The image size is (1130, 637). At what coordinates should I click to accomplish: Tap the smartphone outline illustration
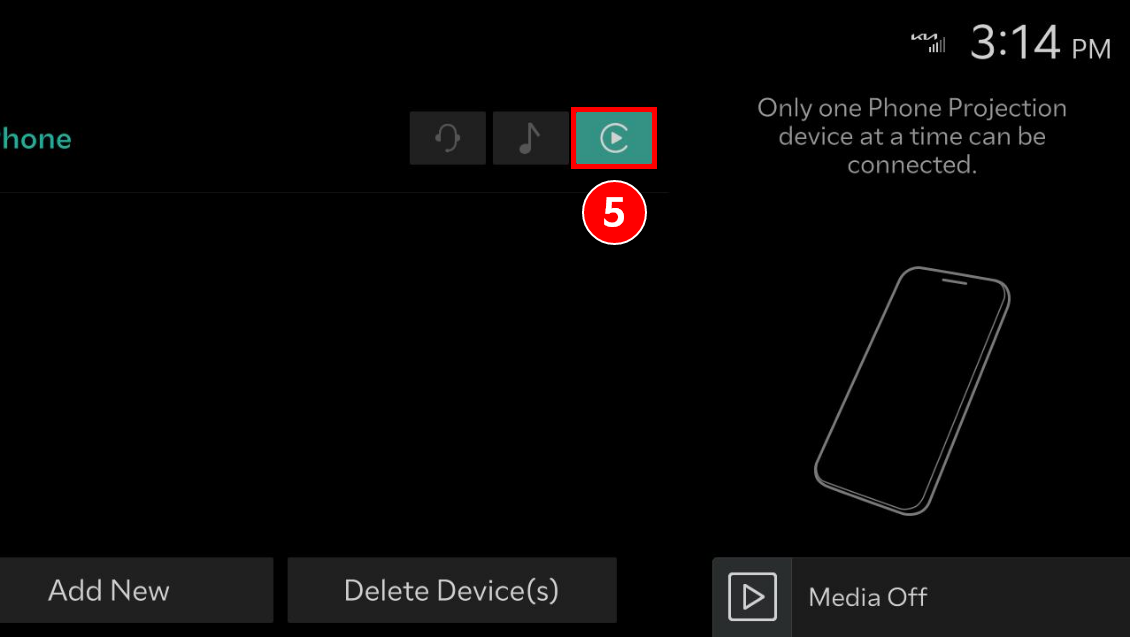coord(912,391)
